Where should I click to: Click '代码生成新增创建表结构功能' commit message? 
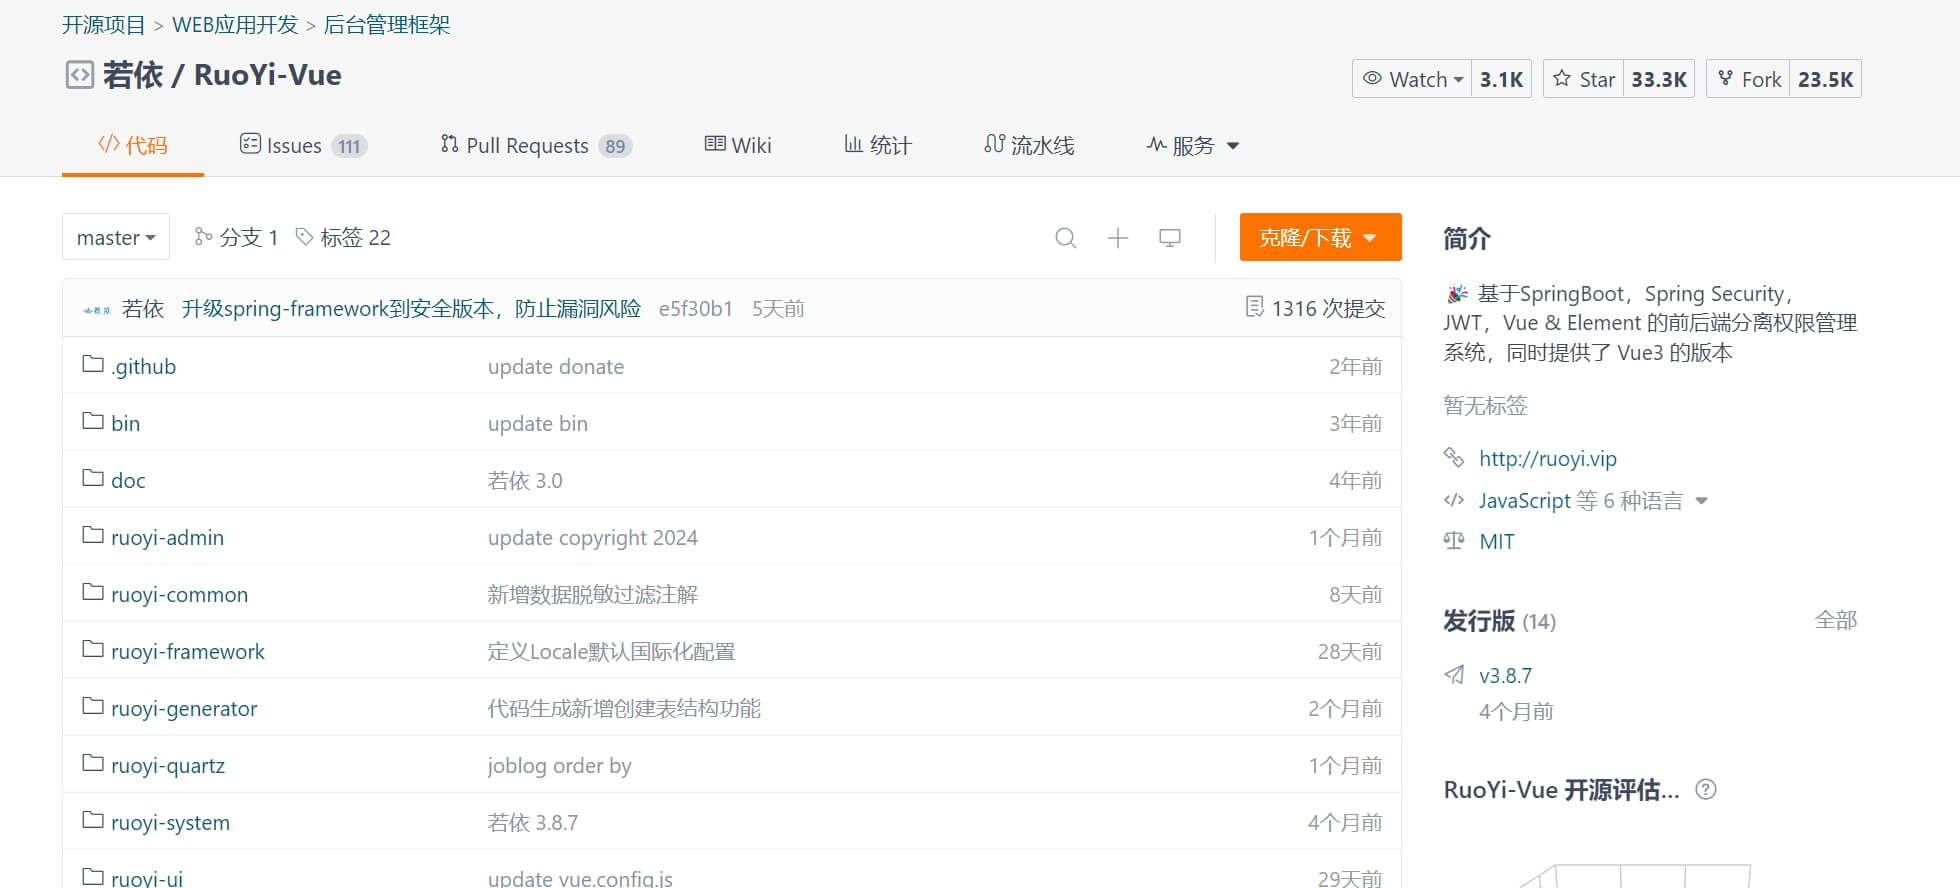tap(624, 709)
